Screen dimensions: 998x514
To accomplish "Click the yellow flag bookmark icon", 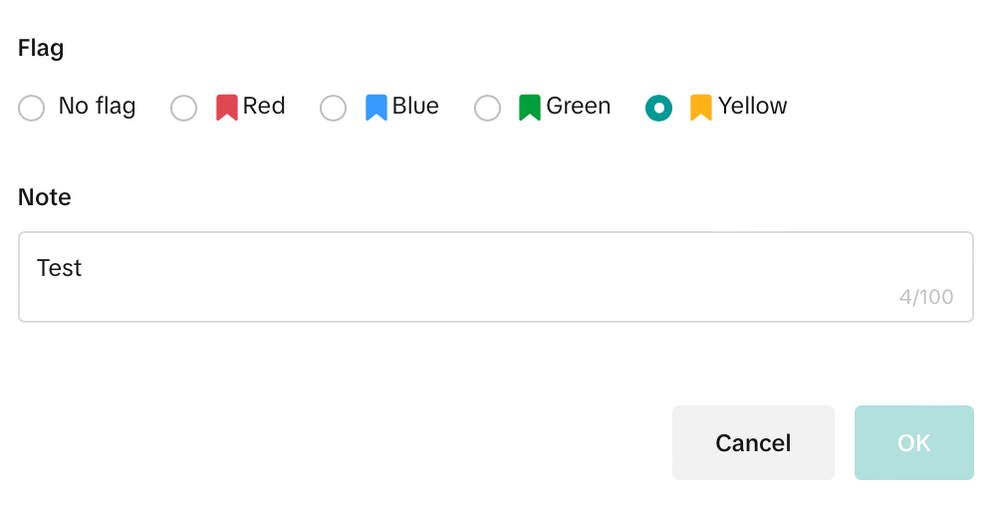I will click(x=701, y=107).
